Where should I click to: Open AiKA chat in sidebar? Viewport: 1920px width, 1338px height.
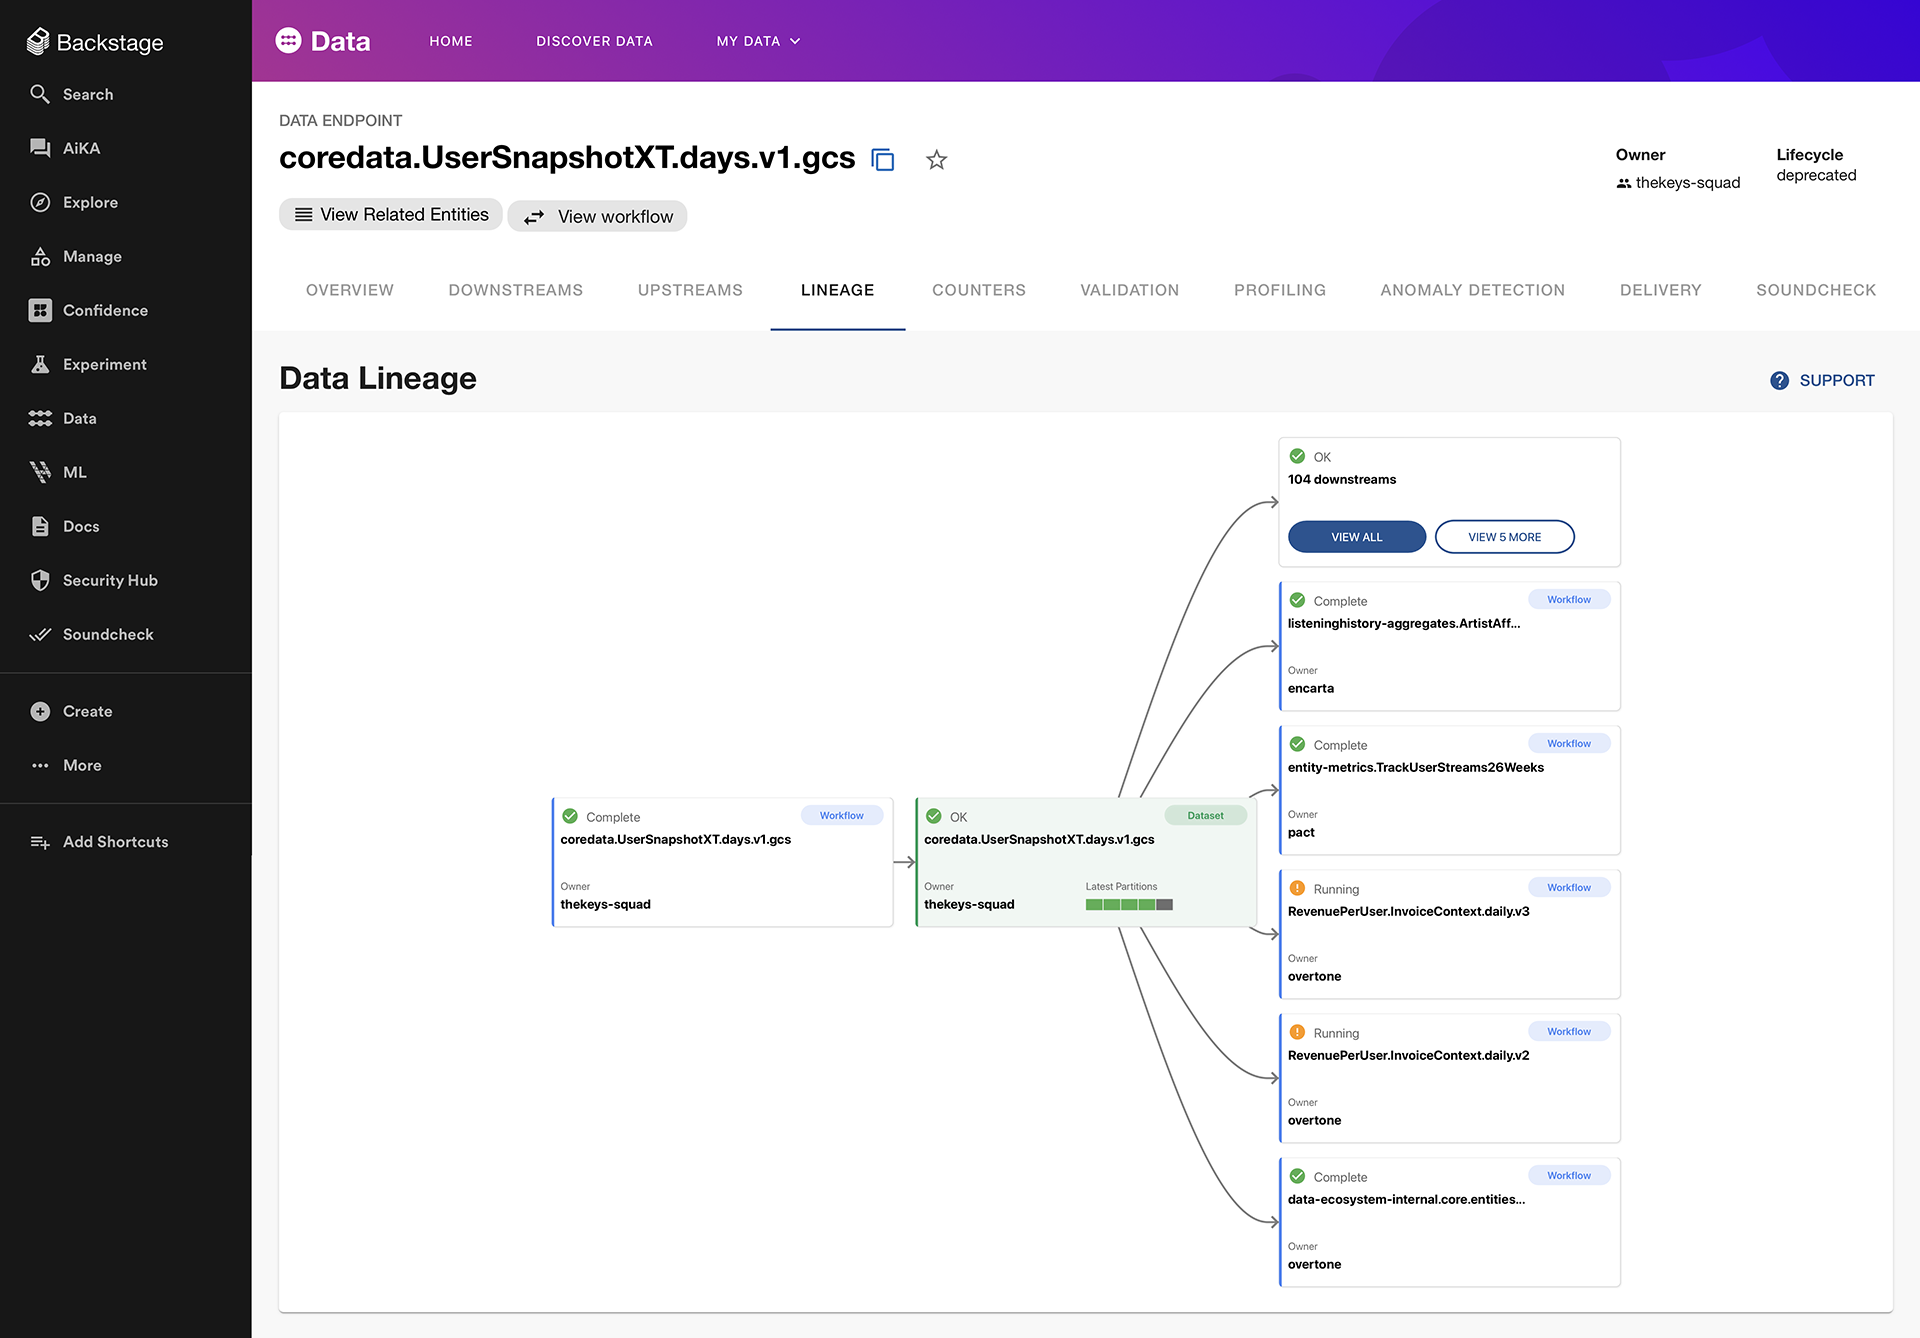click(81, 148)
